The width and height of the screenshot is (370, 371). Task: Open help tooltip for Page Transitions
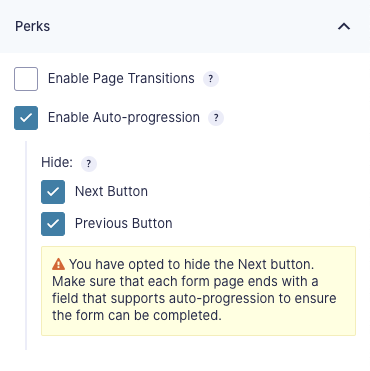(x=211, y=79)
